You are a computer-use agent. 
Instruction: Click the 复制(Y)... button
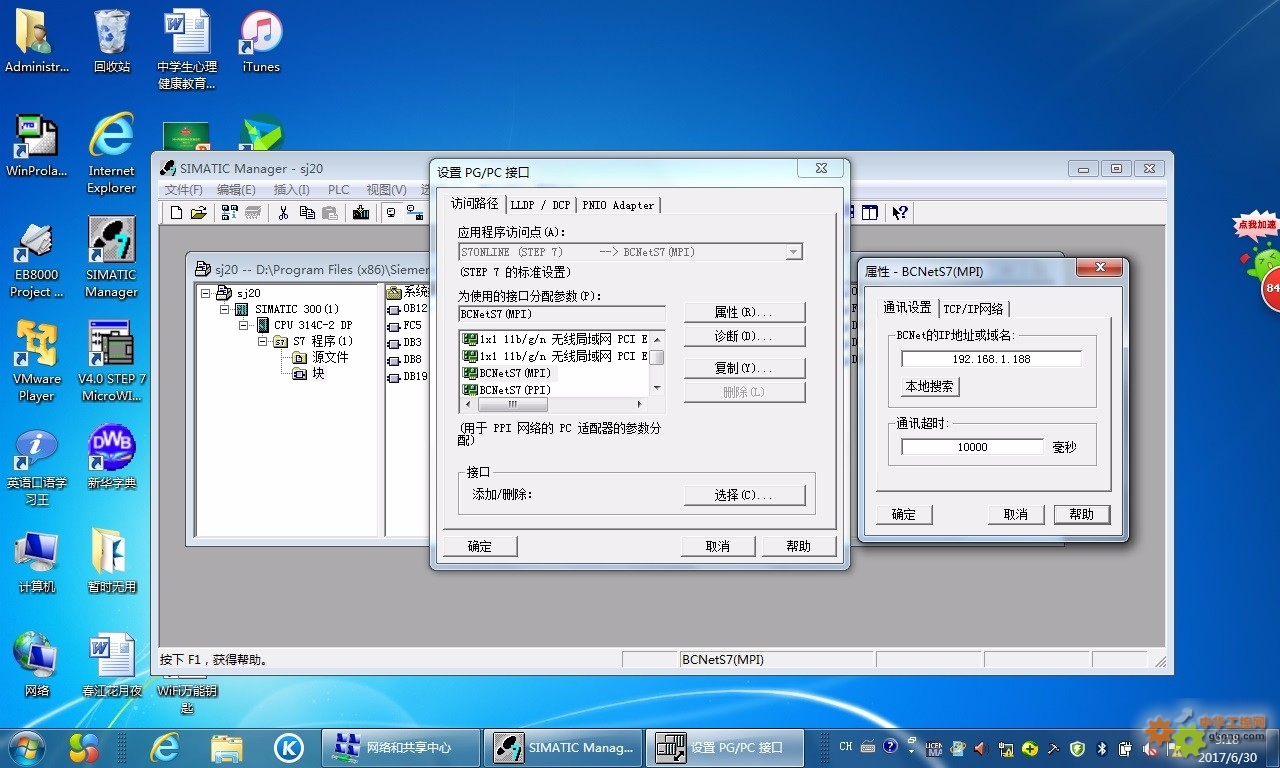click(x=744, y=368)
